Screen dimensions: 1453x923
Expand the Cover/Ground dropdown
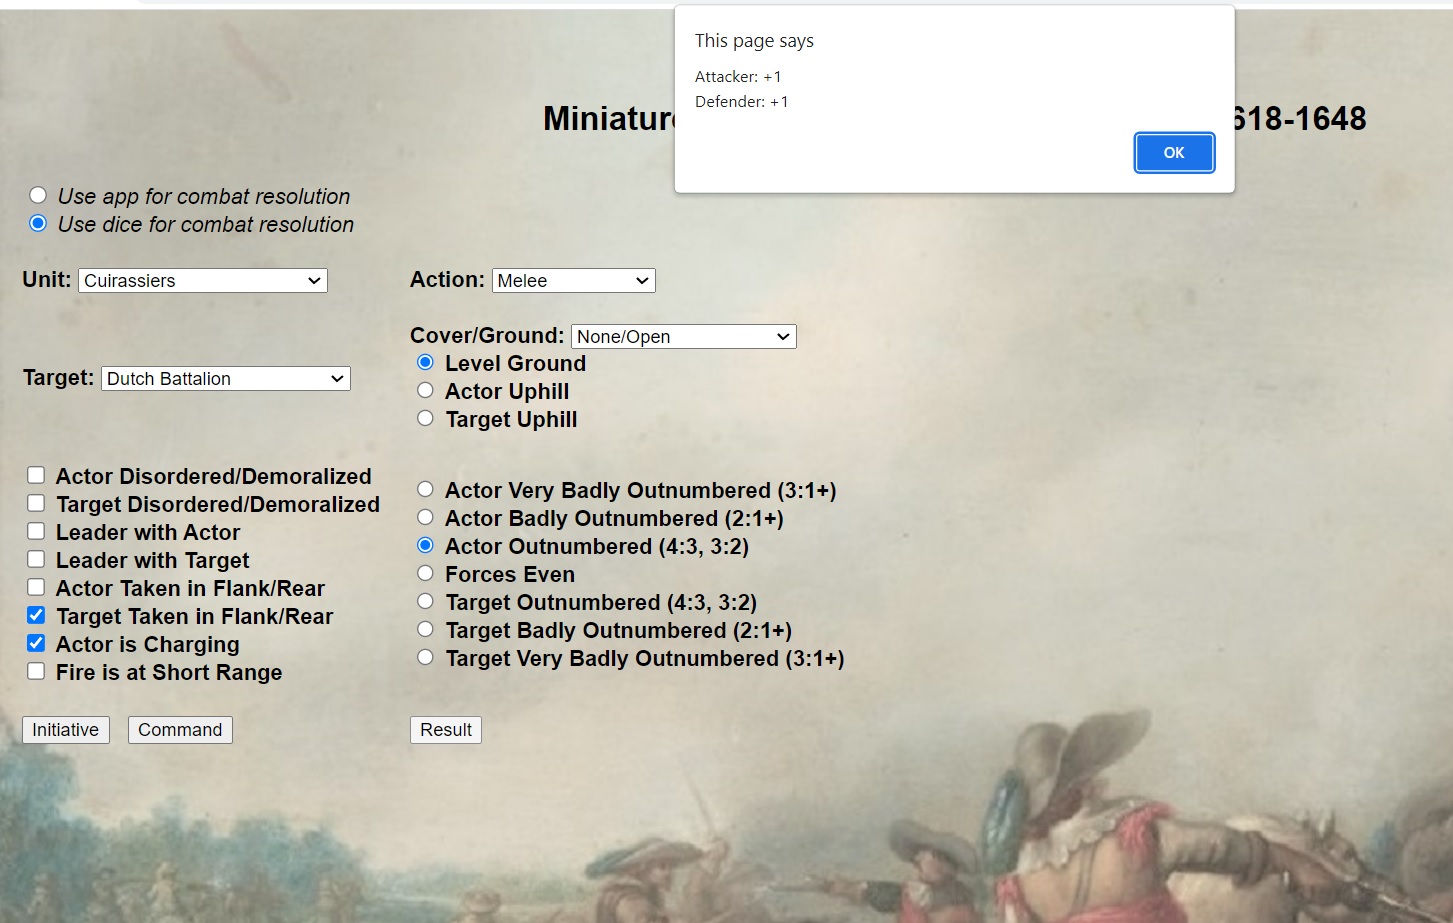[683, 337]
